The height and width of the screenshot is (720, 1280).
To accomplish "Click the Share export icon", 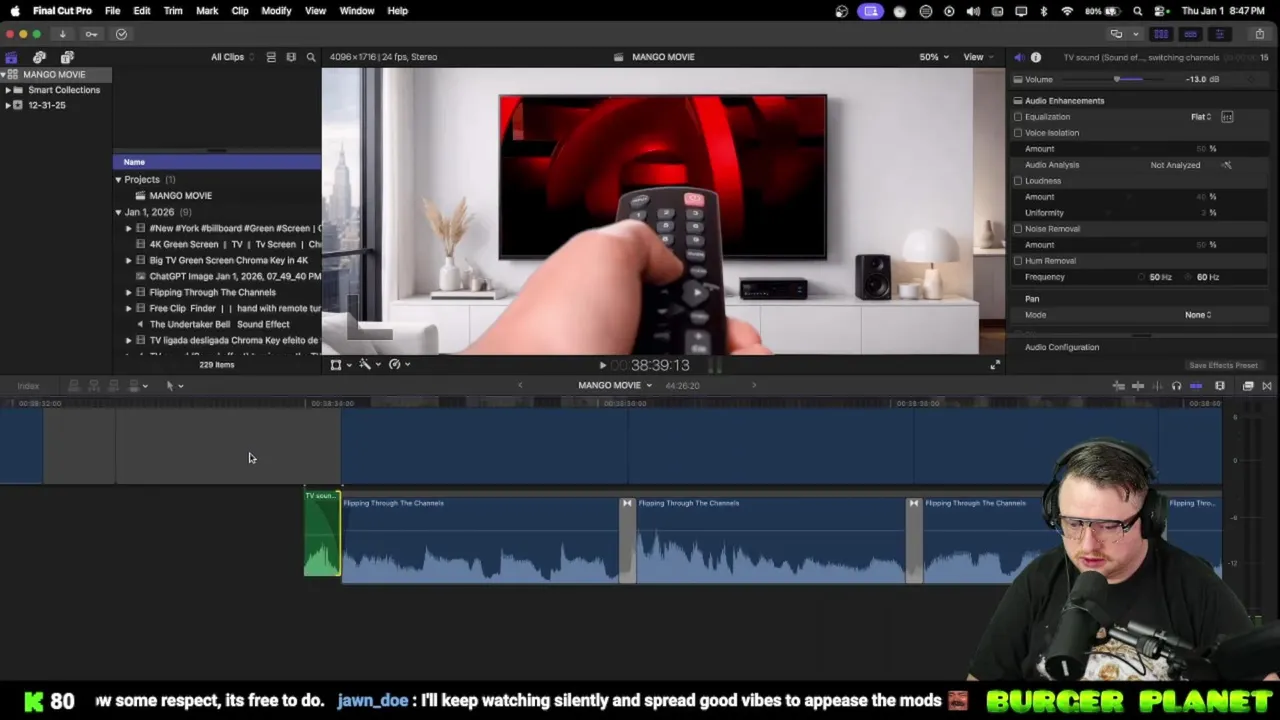I will [1260, 34].
